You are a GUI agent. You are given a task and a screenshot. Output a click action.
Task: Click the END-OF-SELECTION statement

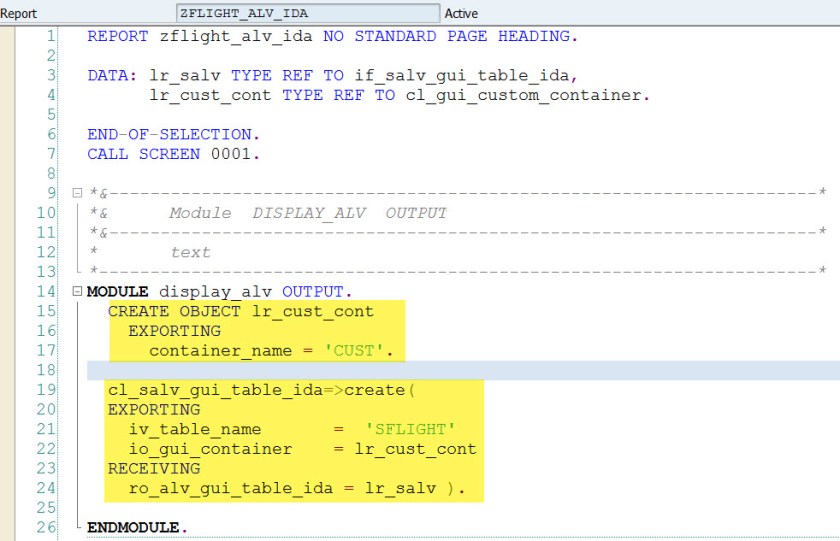[173, 134]
